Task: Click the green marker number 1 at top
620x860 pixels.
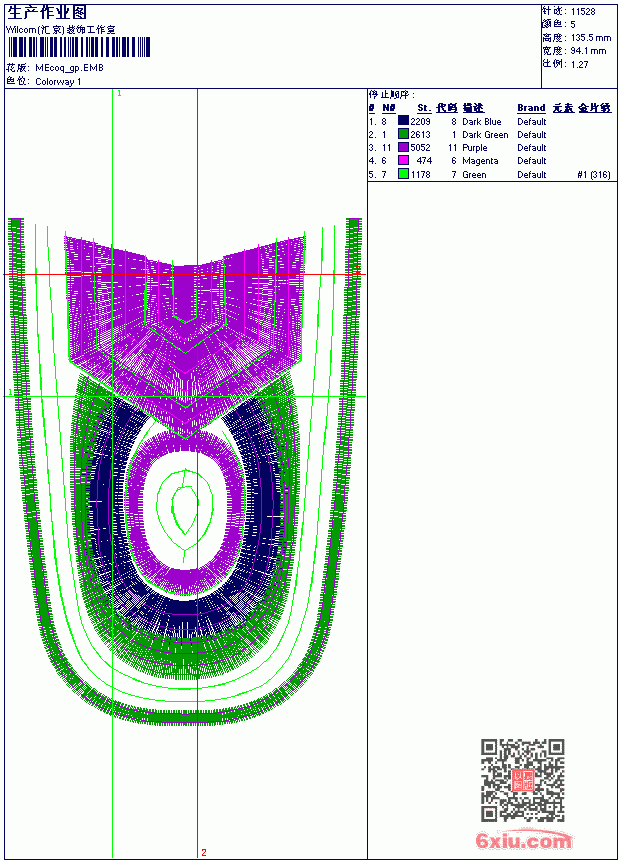Action: tap(119, 94)
